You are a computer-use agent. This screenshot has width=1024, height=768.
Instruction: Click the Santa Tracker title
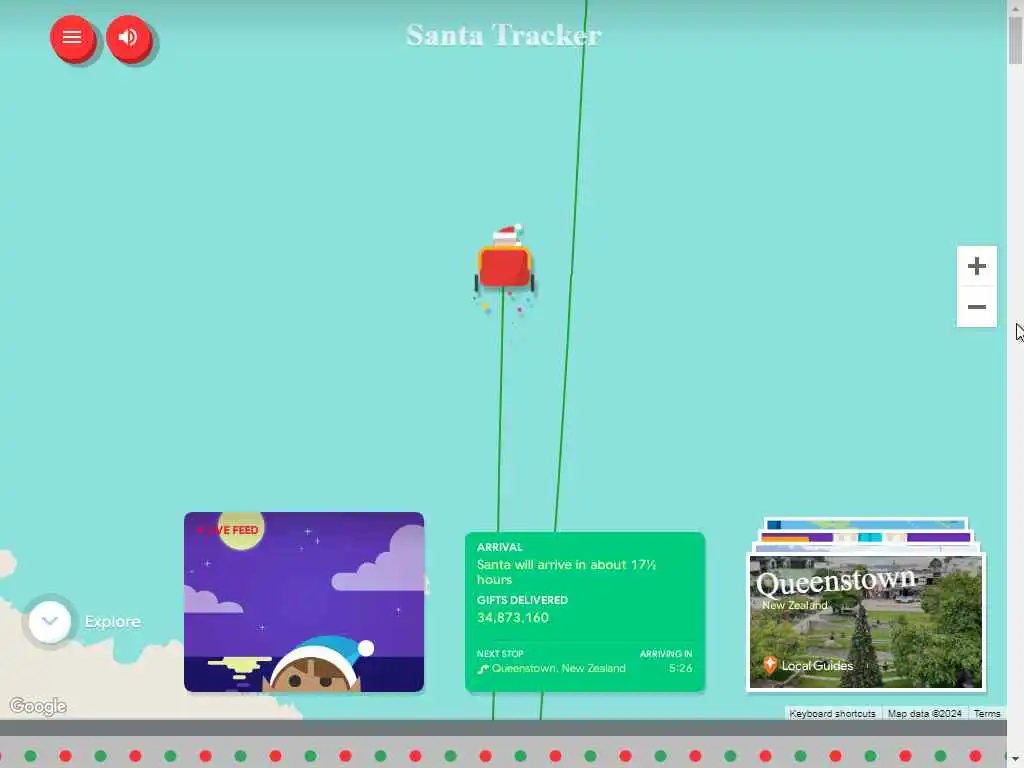[504, 35]
